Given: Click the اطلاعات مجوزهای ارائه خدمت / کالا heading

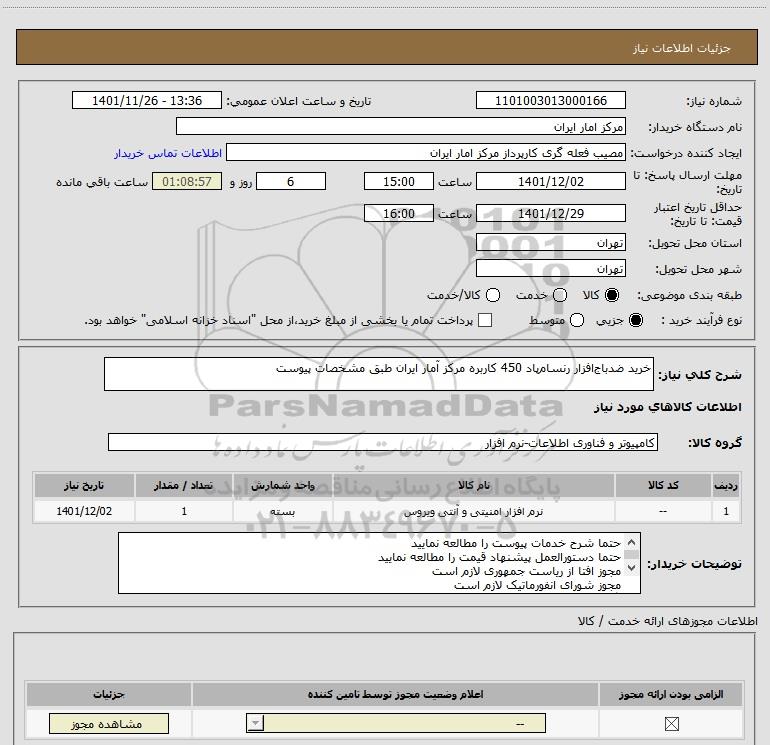Looking at the screenshot, I should 667,621.
